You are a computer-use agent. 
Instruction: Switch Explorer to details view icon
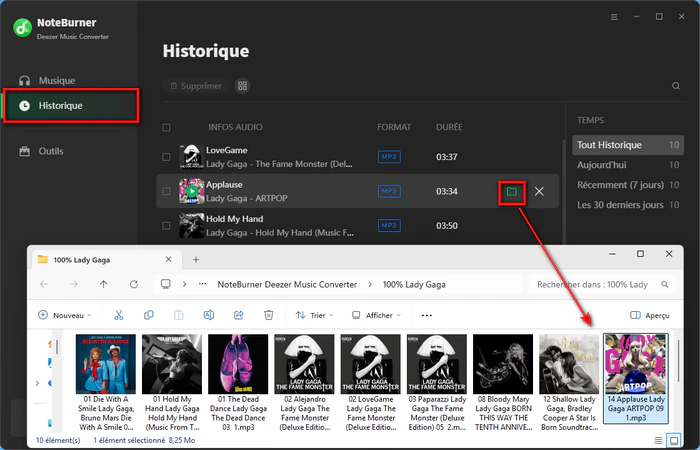click(x=658, y=441)
